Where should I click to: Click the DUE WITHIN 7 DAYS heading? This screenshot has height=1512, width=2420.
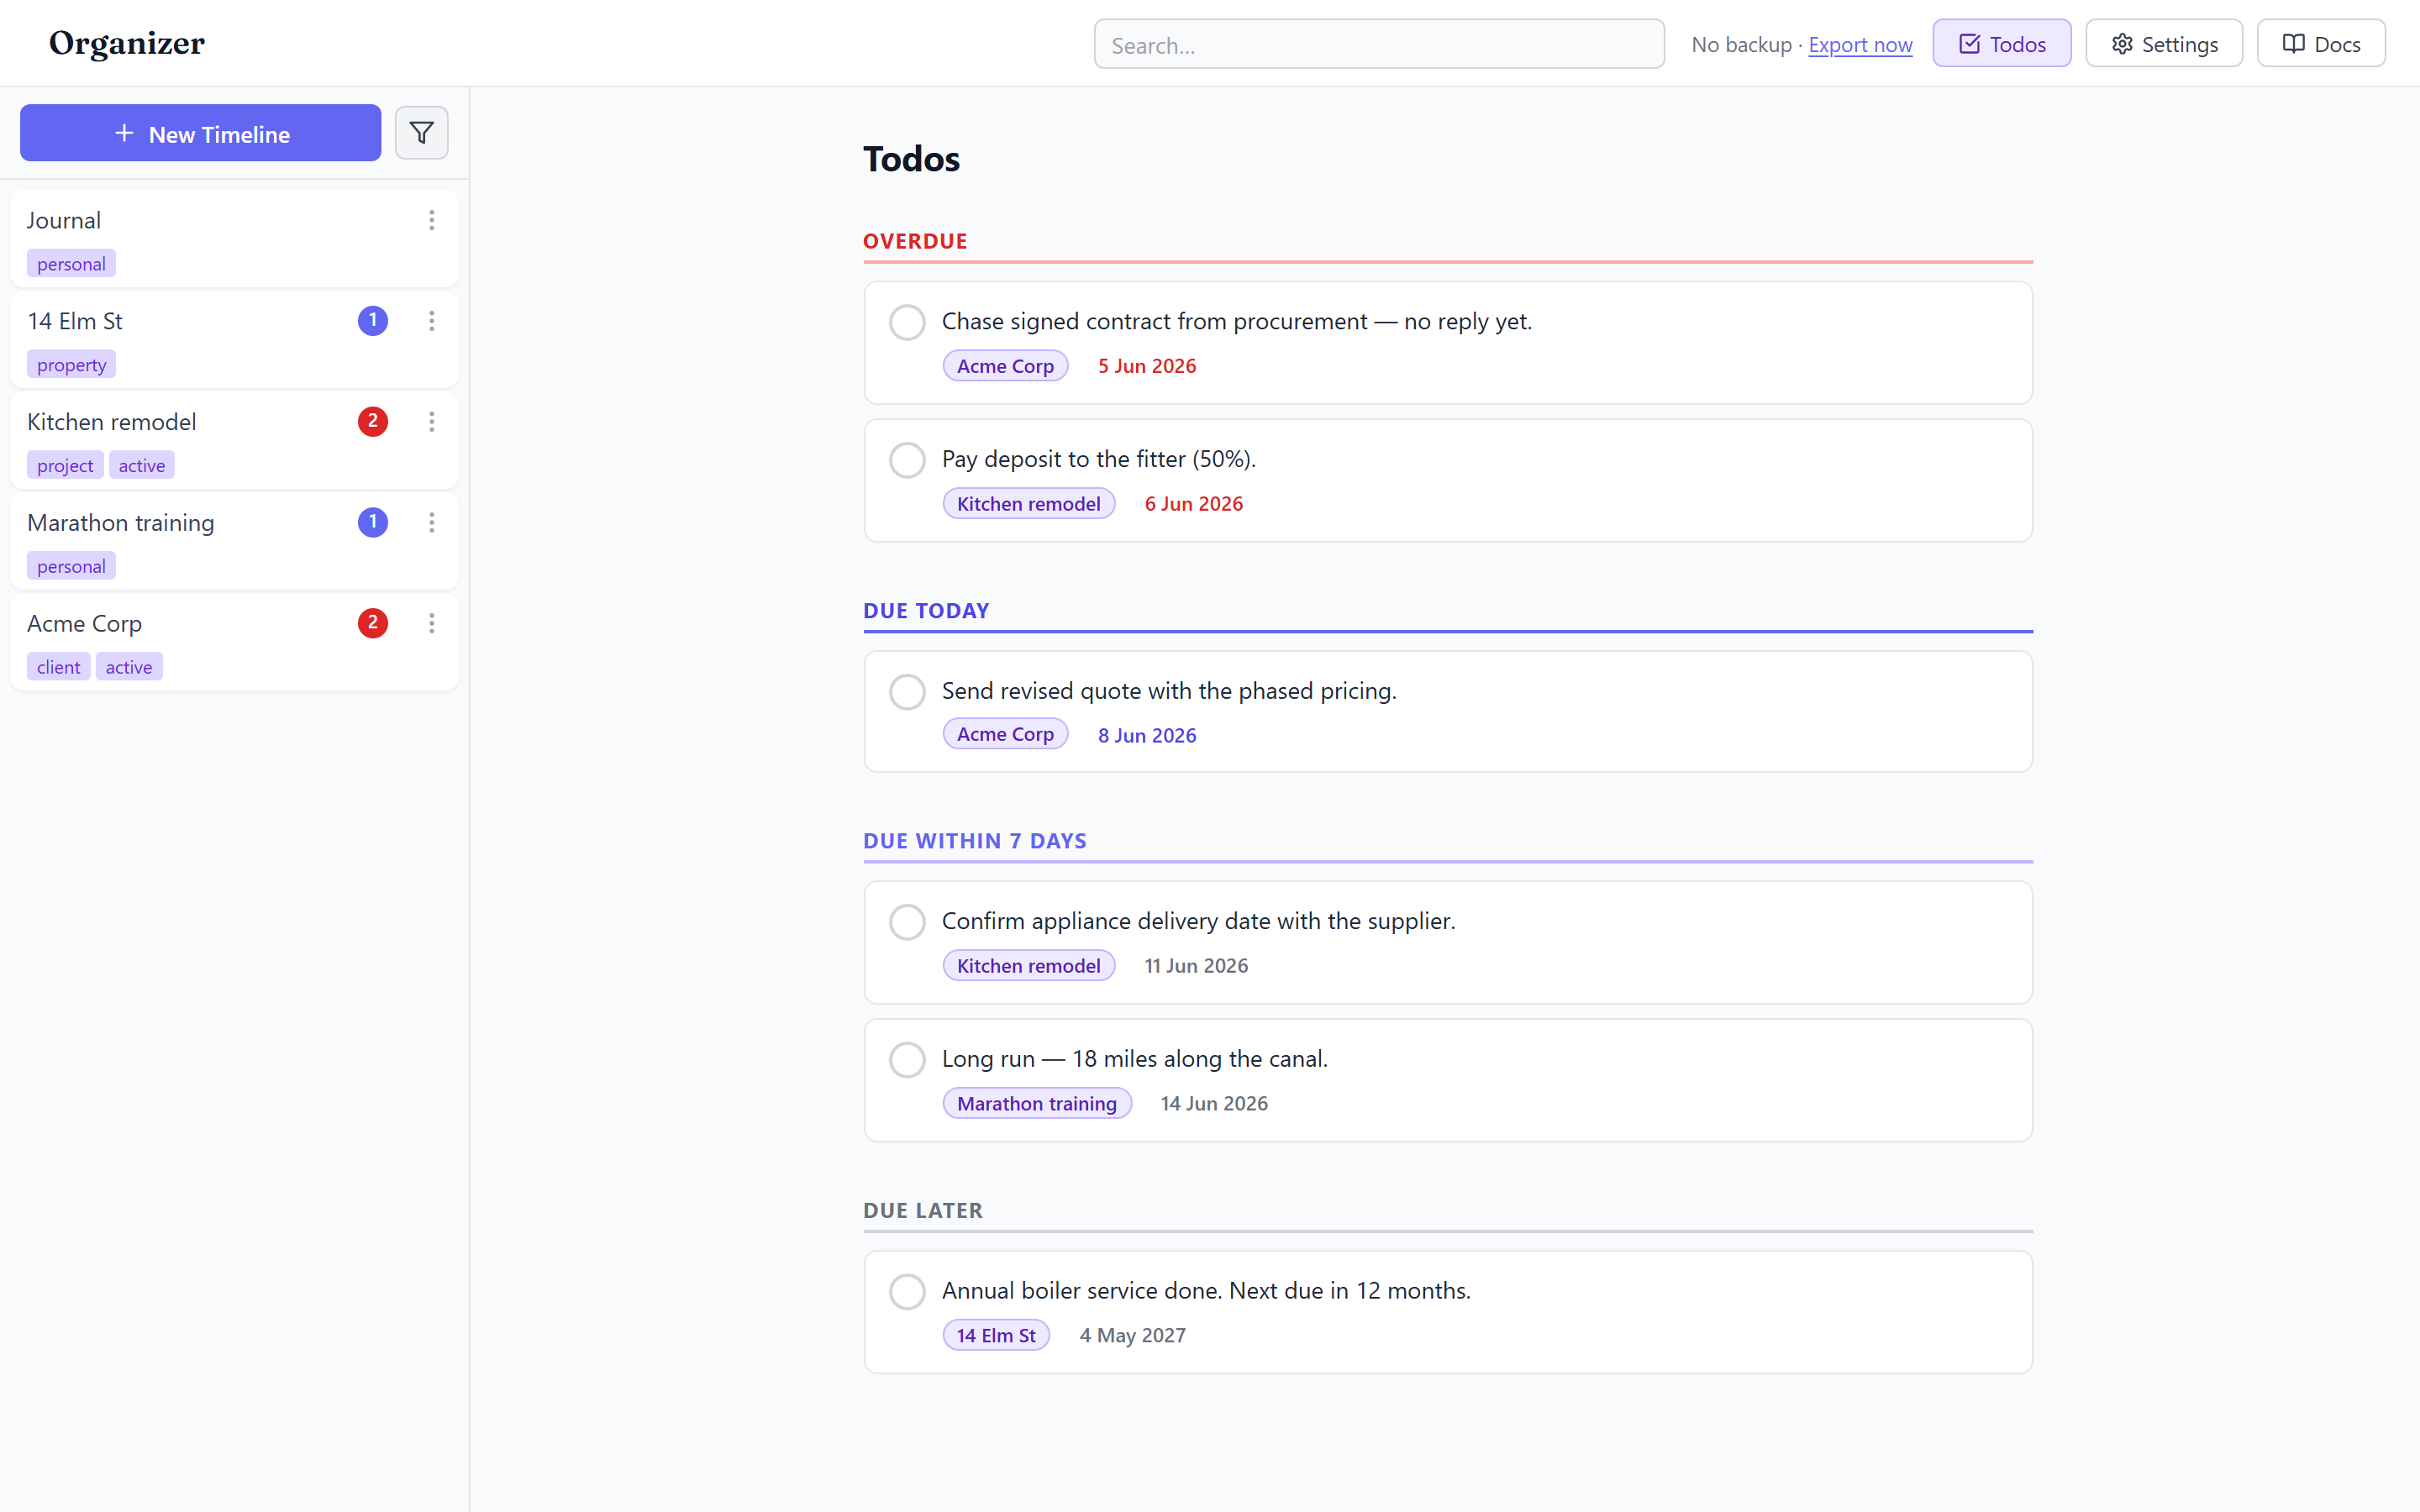[975, 842]
